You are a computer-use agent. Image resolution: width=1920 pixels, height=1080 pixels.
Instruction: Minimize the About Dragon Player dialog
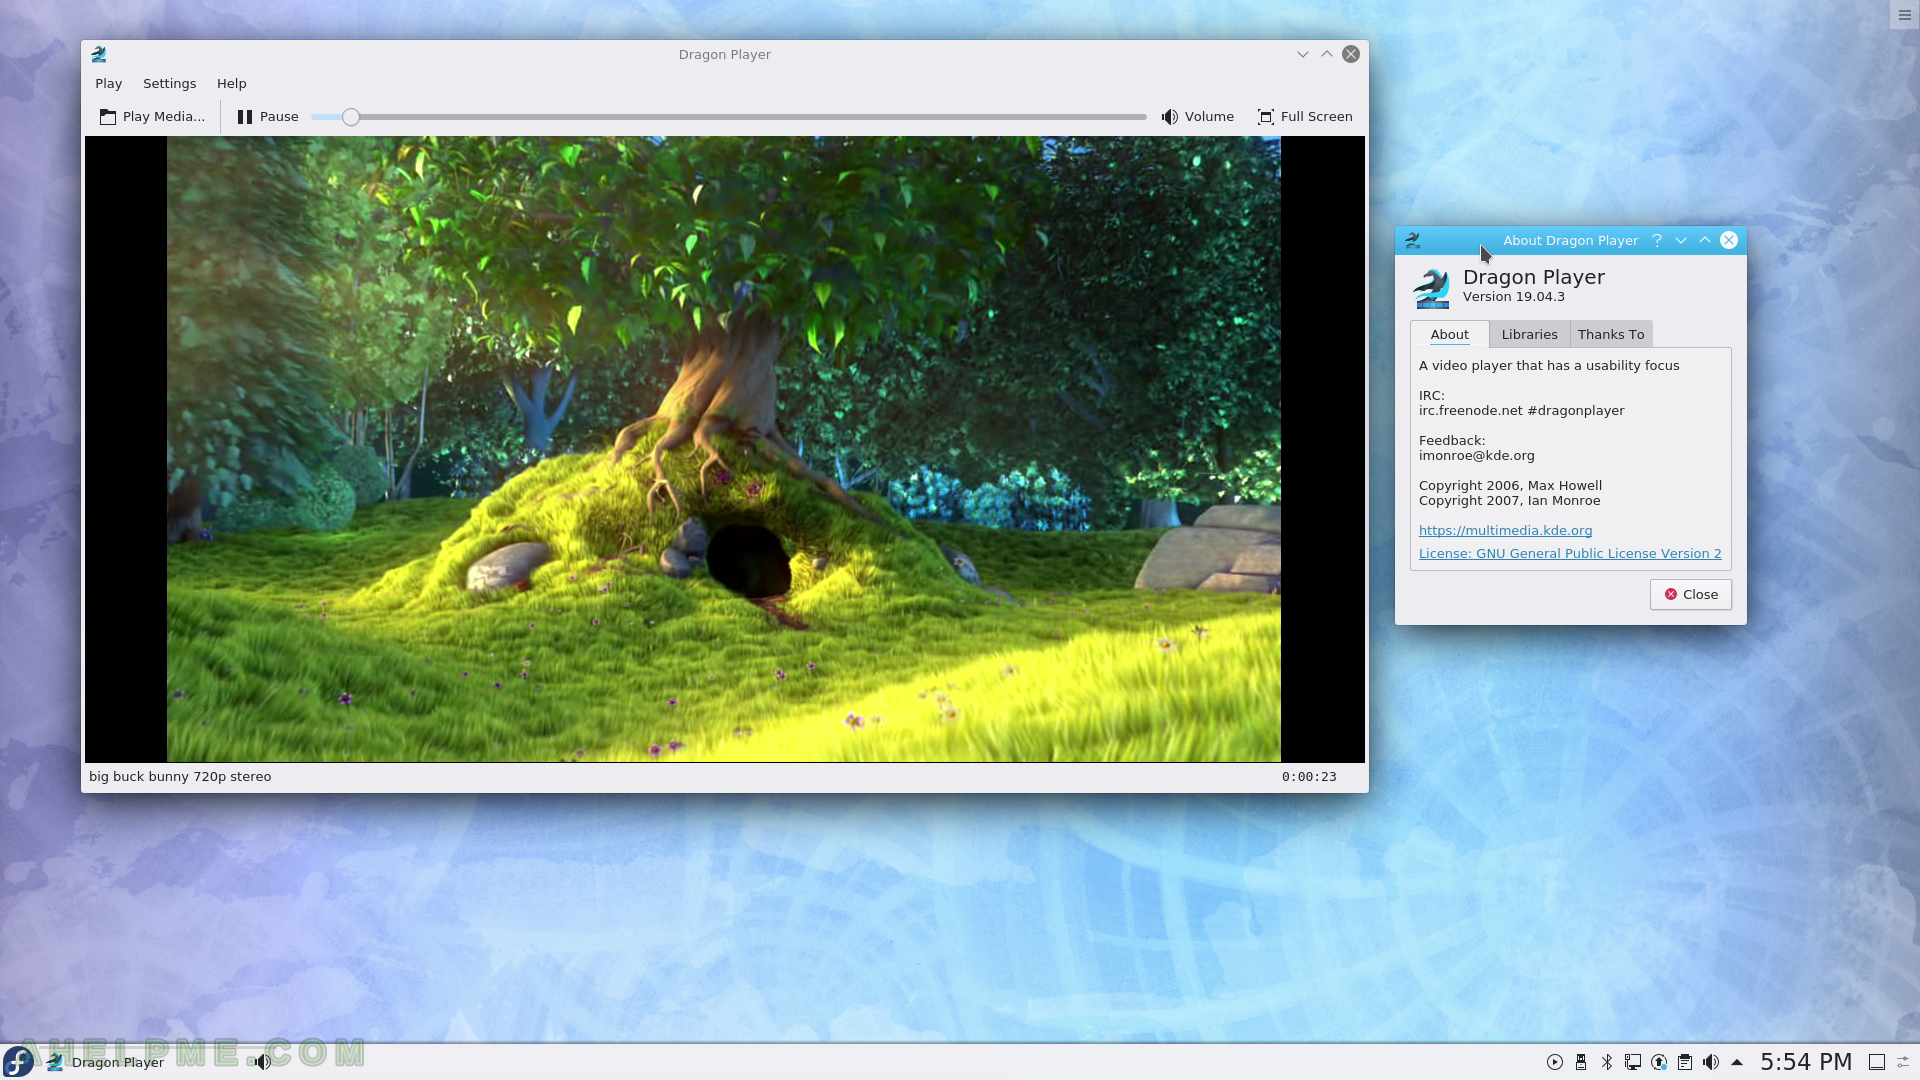coord(1681,241)
